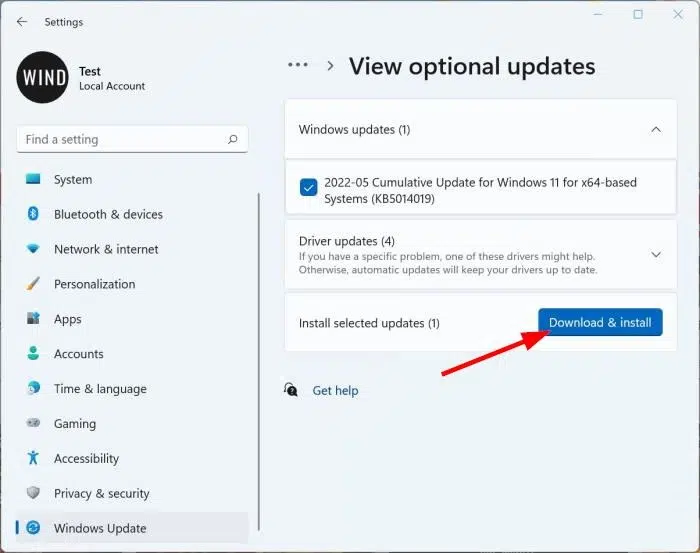Focus the Find a setting search box

[132, 140]
